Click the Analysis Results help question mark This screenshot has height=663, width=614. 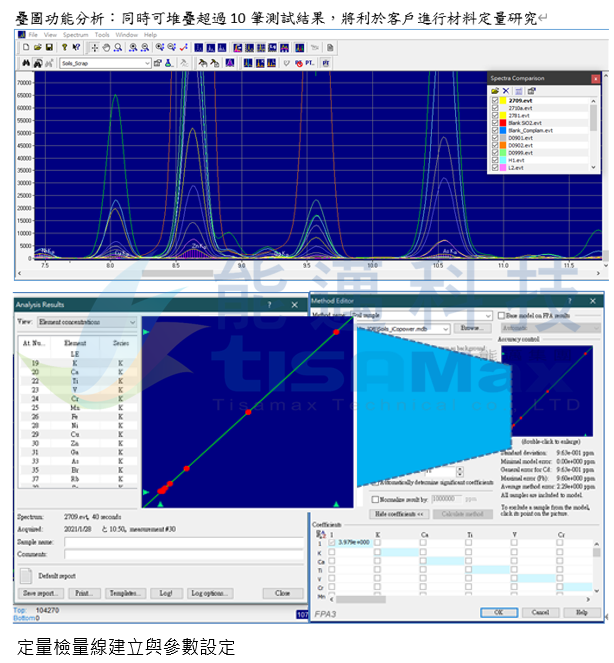click(x=269, y=304)
